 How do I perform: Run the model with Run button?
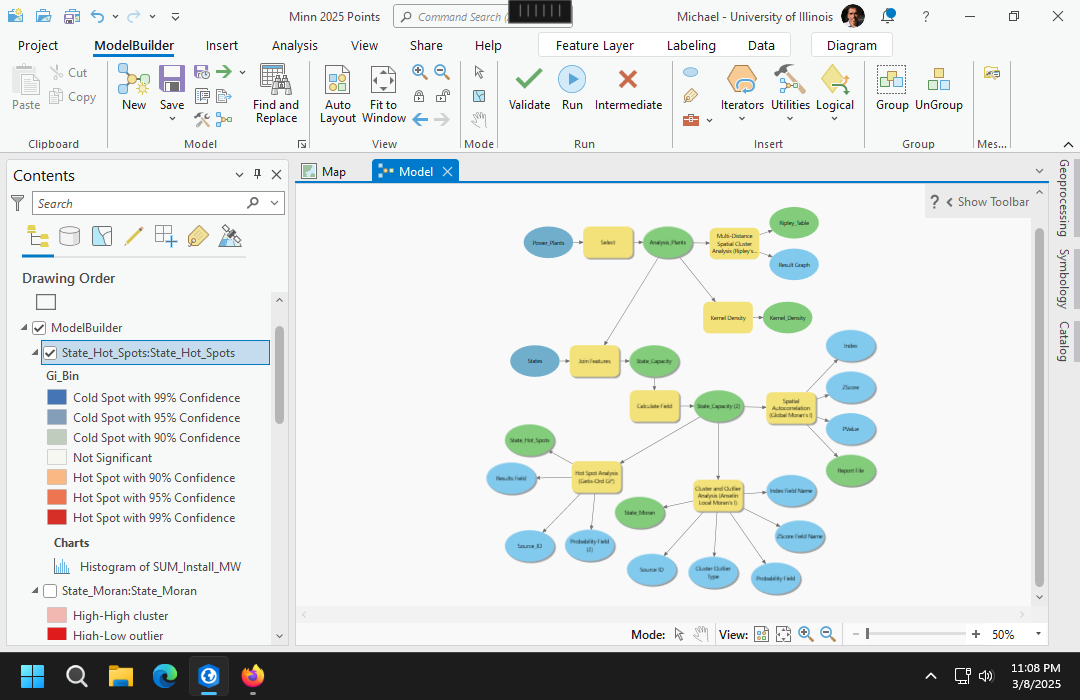click(x=572, y=80)
